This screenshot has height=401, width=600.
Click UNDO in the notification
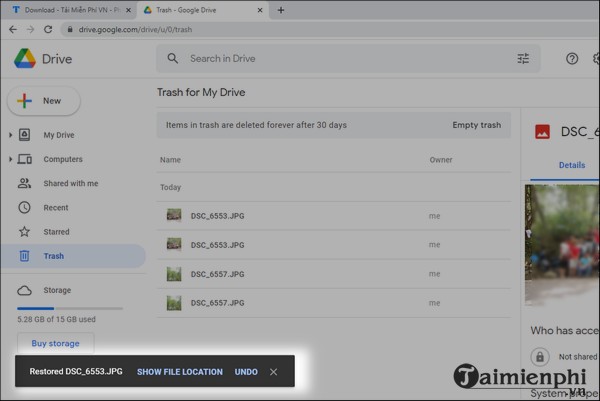[x=246, y=372]
